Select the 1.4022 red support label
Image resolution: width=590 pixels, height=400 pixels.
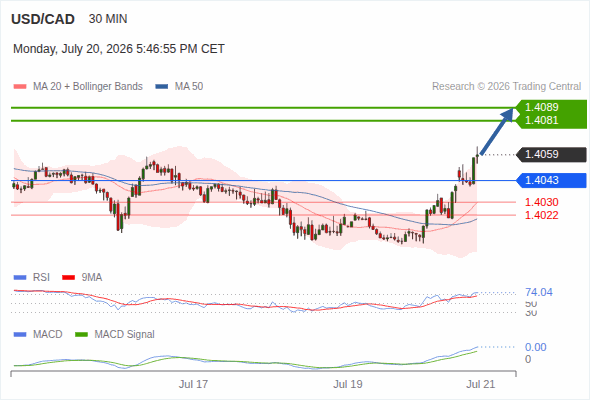point(541,215)
